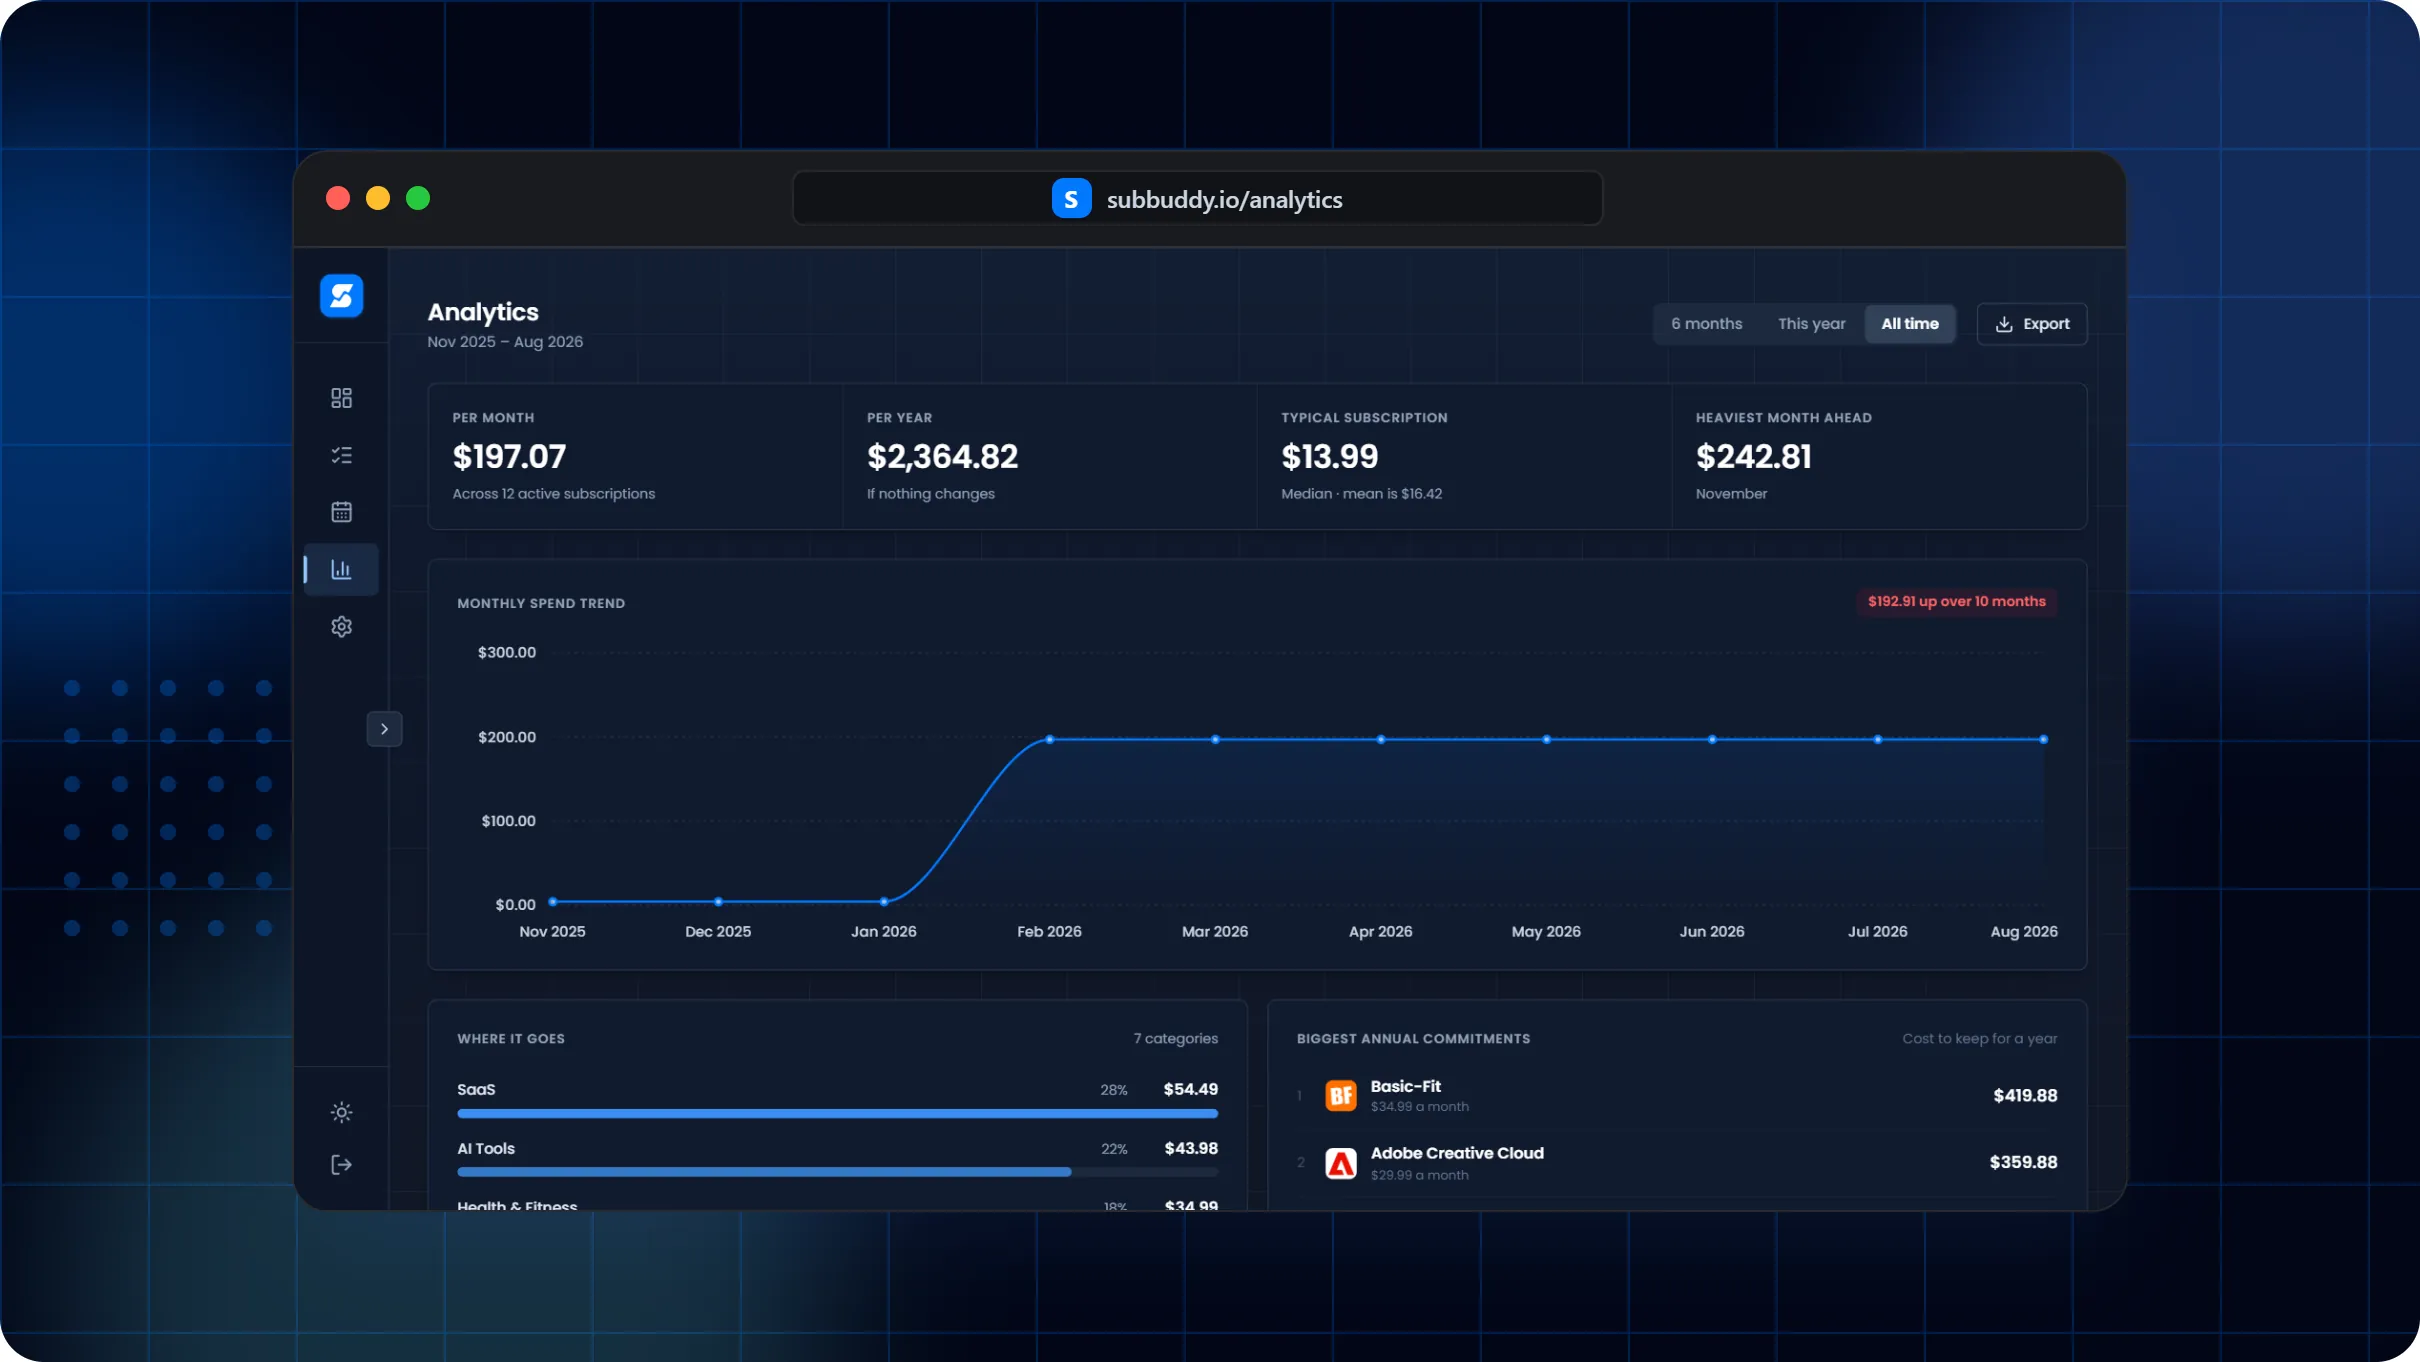Click the SaaS category progress bar
The height and width of the screenshot is (1362, 2420).
coord(837,1113)
